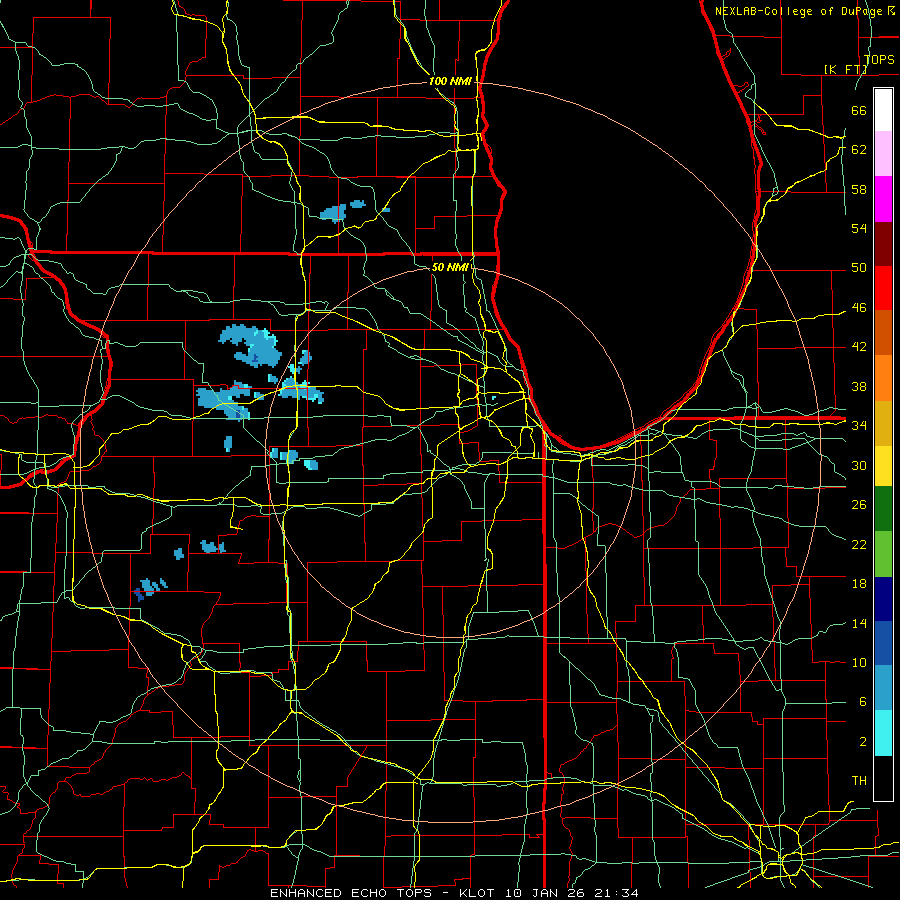Viewport: 900px width, 900px height.
Task: Select the medium blue legend swatch
Action: pos(883,643)
